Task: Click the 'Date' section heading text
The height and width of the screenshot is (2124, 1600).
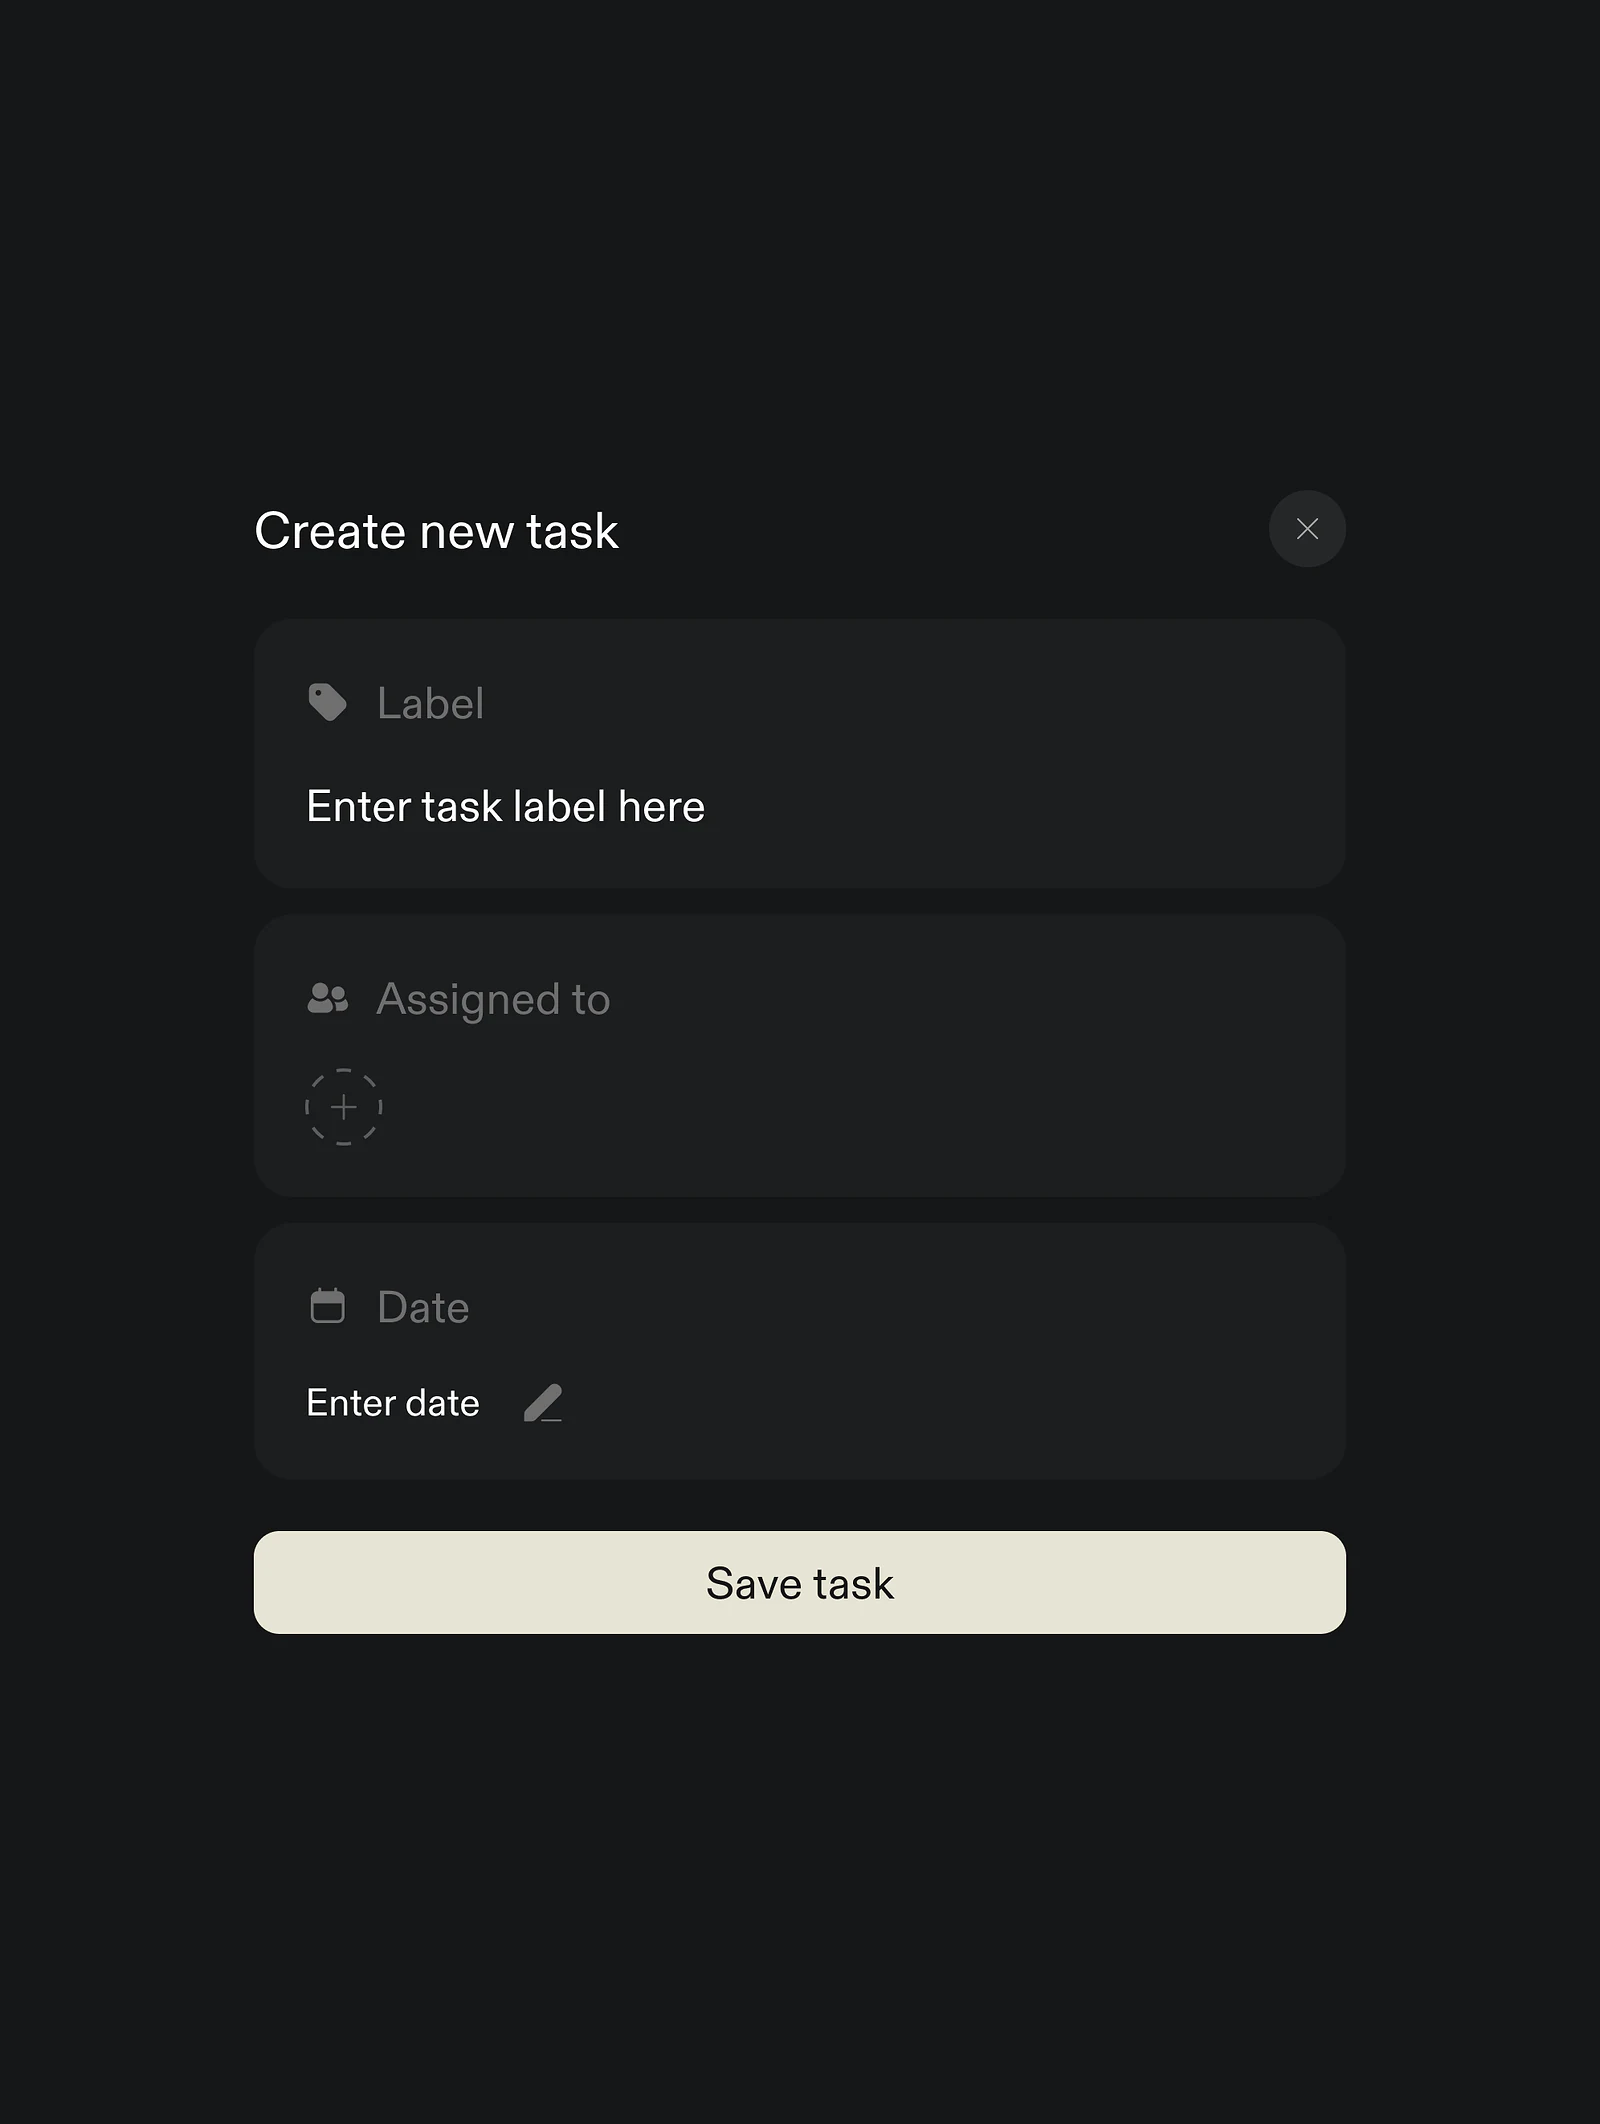Action: [423, 1307]
